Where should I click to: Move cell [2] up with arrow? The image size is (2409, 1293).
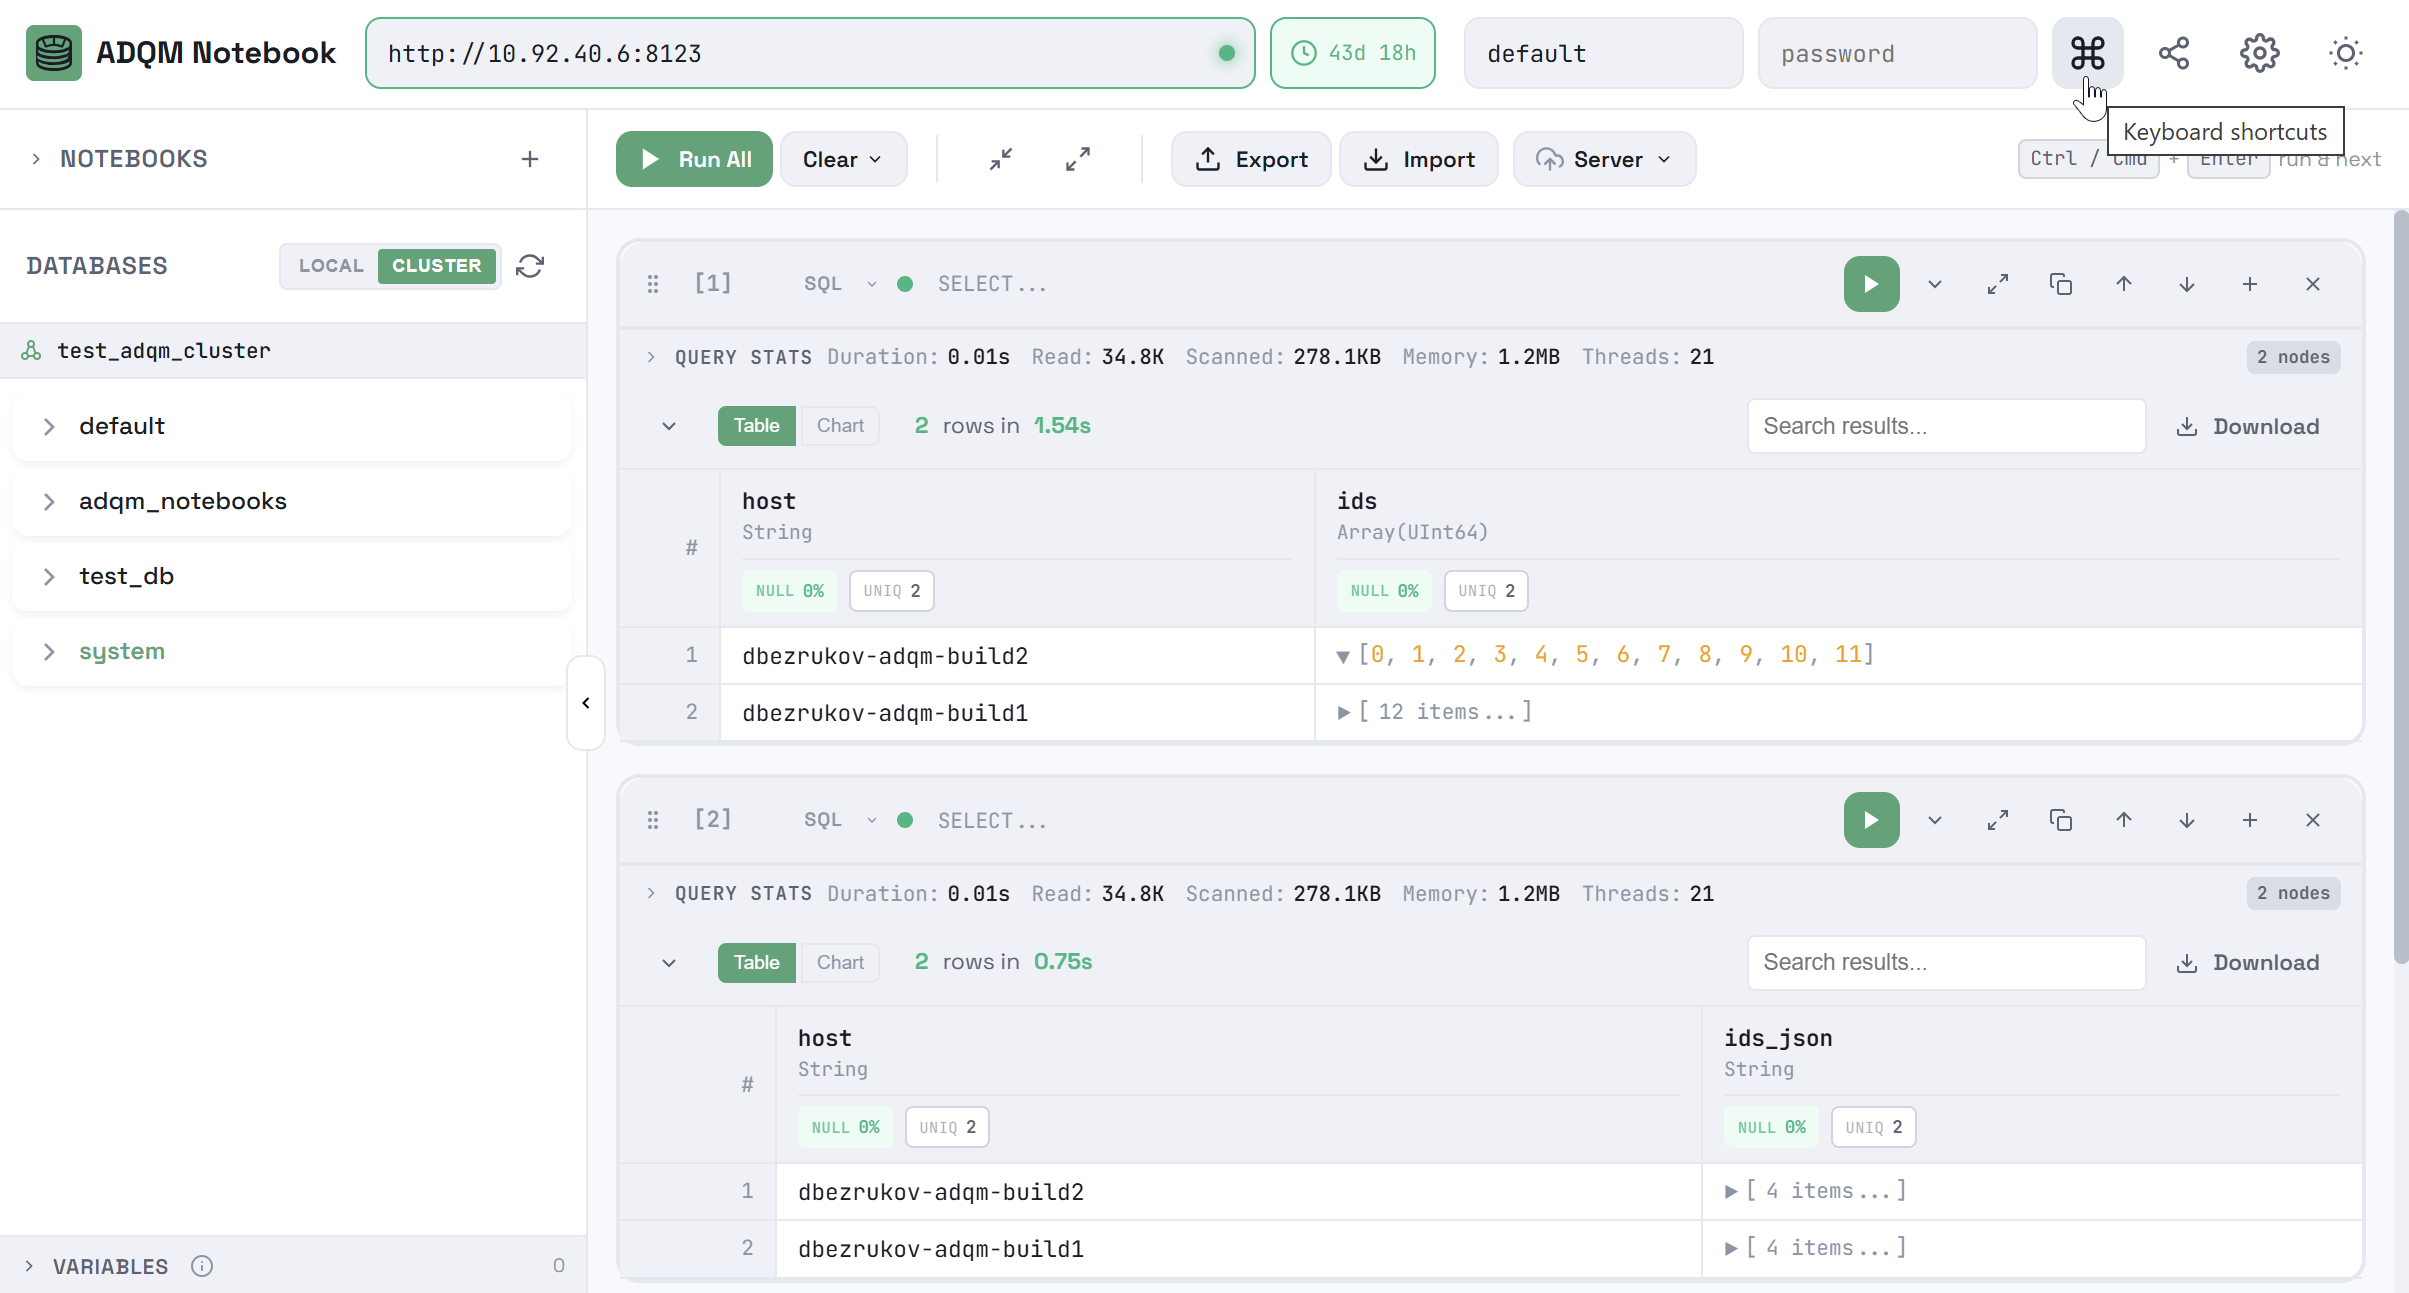(2124, 820)
